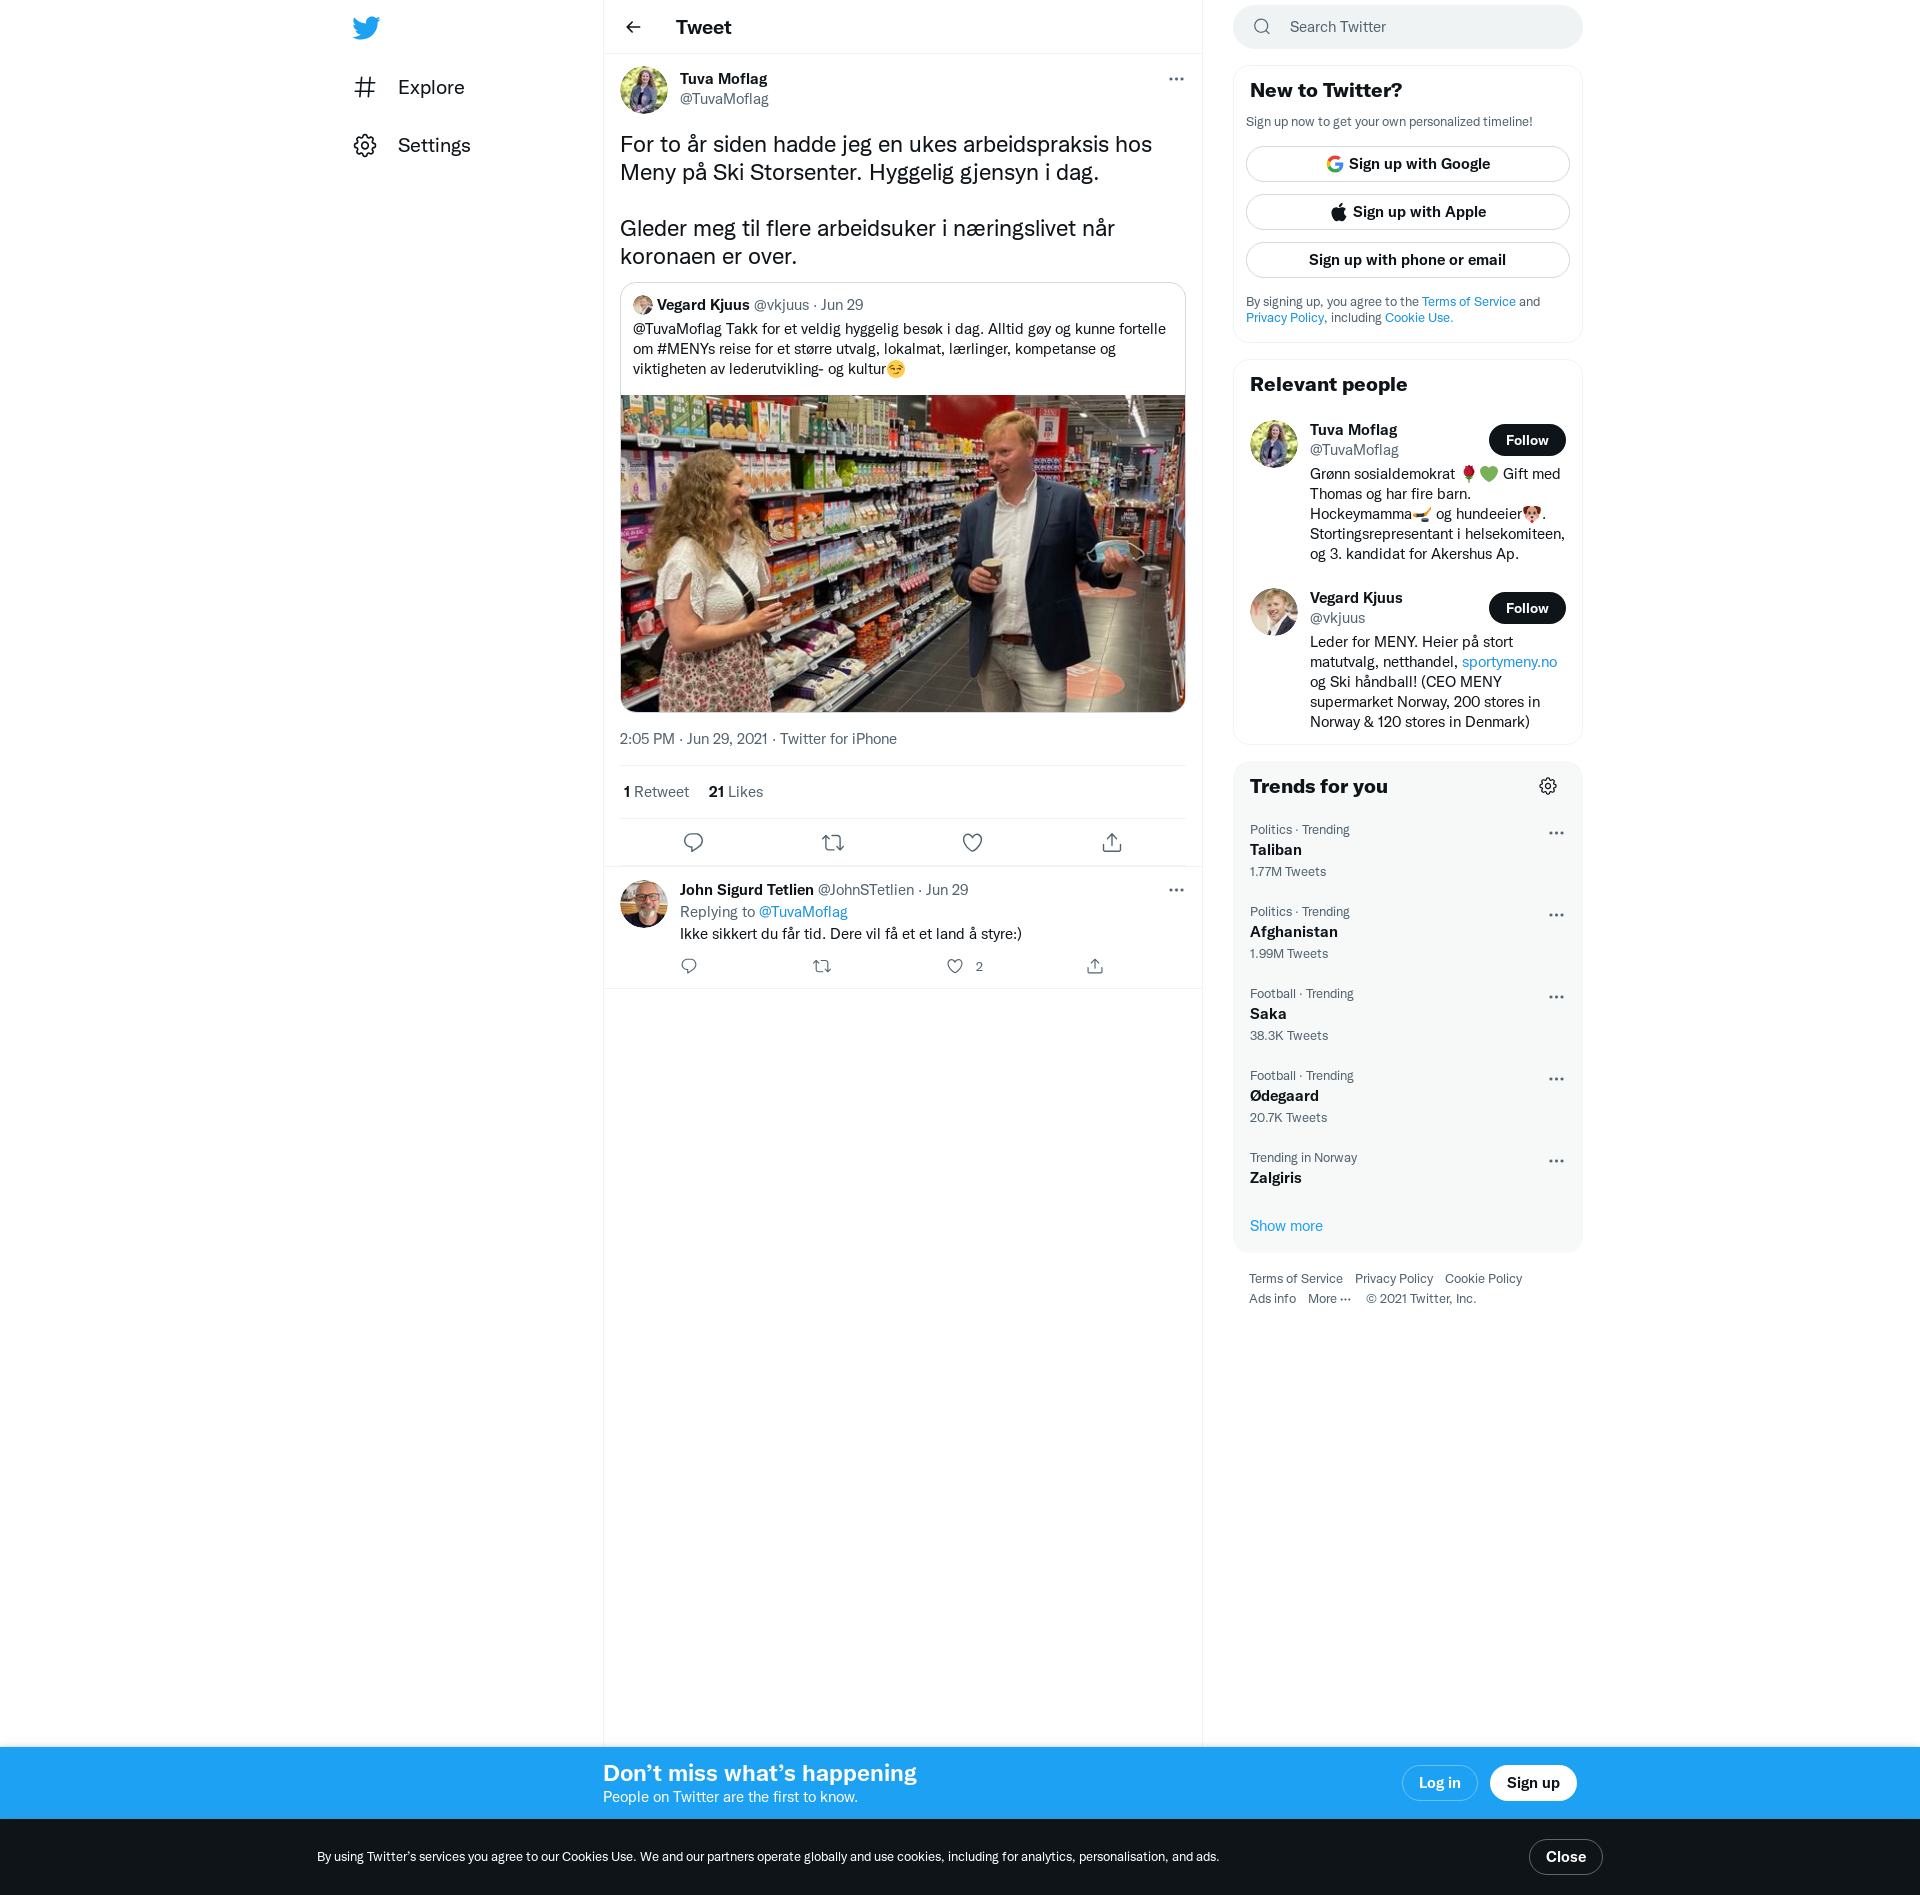
Task: Open the Afghanistan trend
Action: point(1408,933)
